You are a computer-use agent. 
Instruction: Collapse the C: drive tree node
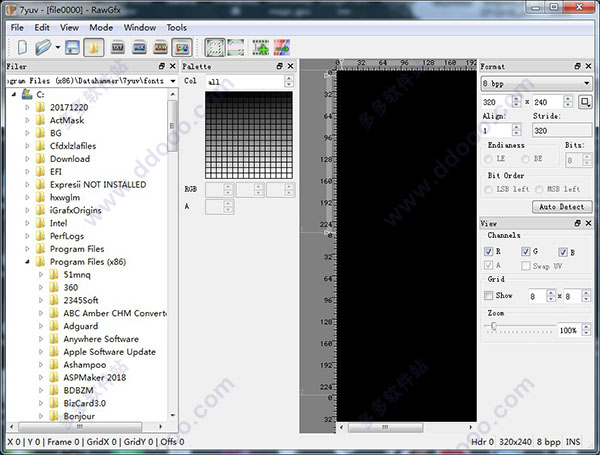[x=14, y=94]
